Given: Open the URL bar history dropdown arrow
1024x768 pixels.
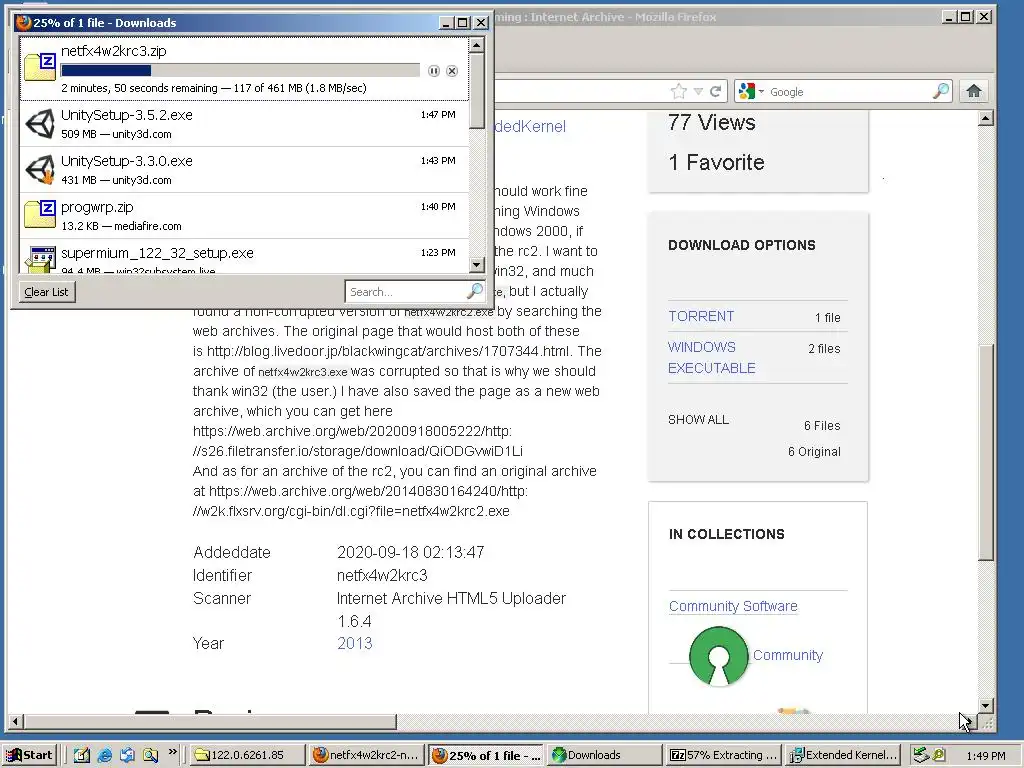Looking at the screenshot, I should tap(698, 91).
